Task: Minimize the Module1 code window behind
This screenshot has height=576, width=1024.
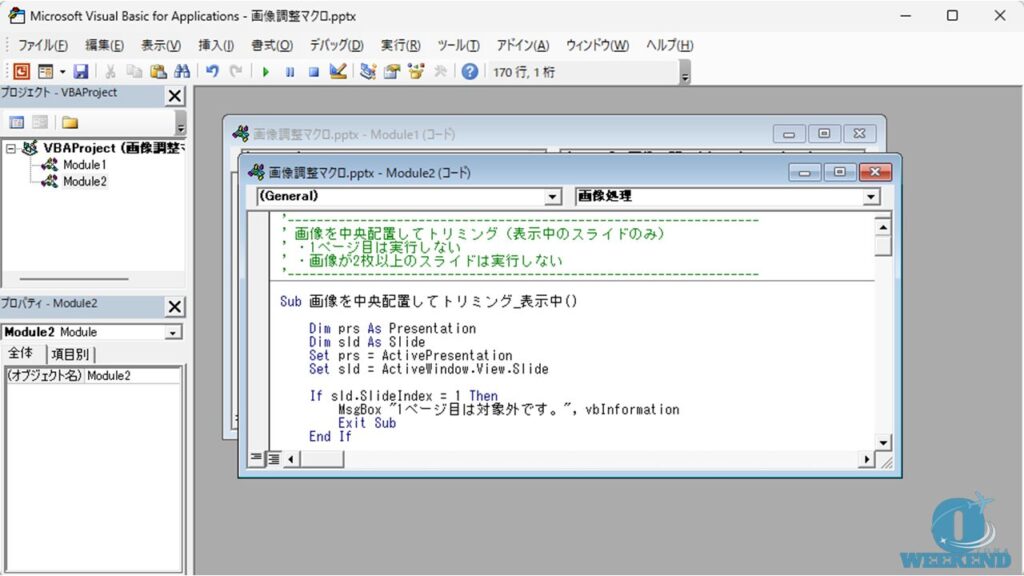Action: click(789, 134)
